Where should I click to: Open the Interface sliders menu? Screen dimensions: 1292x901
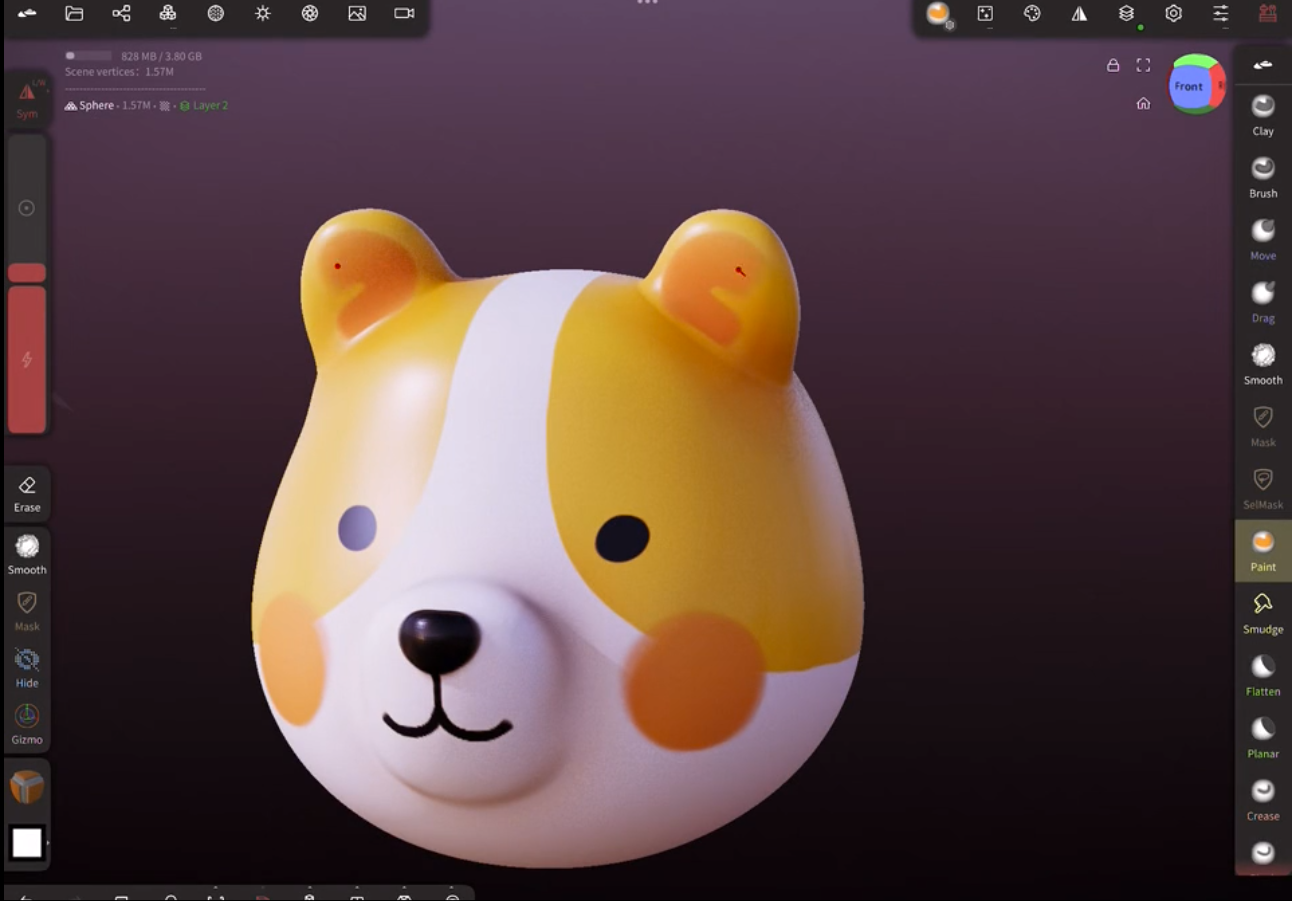coord(1221,13)
